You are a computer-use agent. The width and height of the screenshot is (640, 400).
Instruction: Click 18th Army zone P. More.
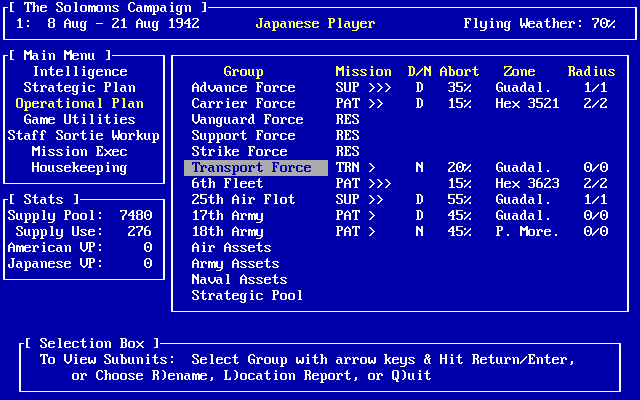(527, 231)
